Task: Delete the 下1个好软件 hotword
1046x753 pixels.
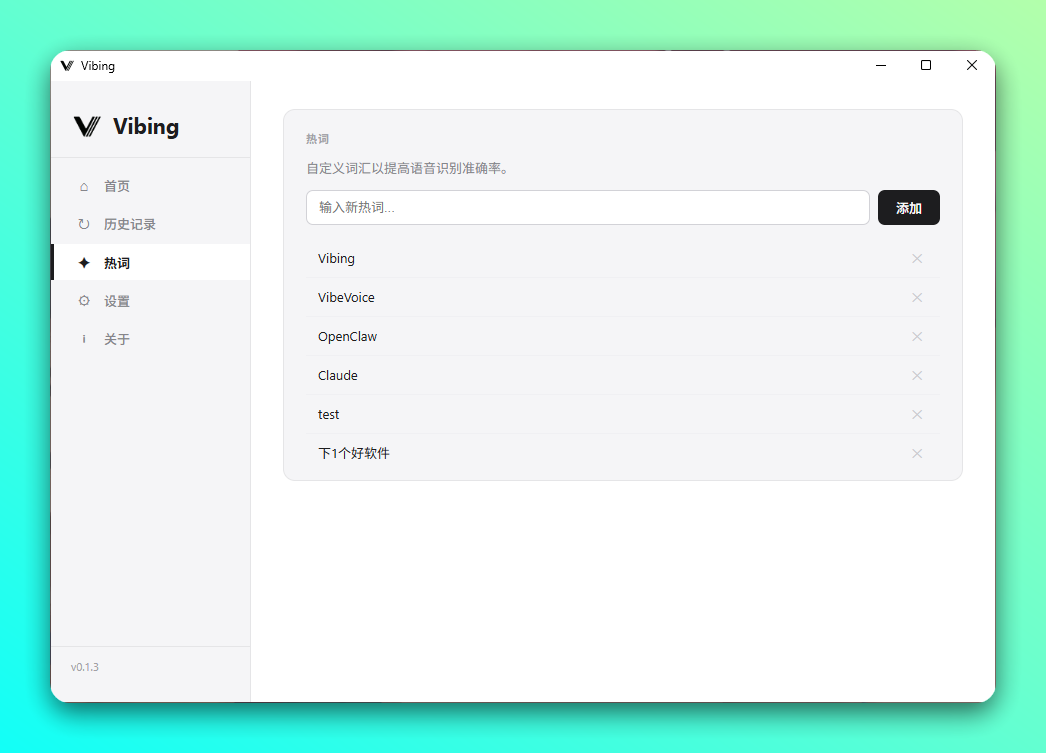Action: coord(917,453)
